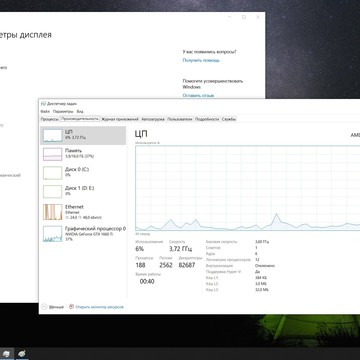Select Диск 1 (D: E:) graph icon
Viewport: 360px width, 360px height.
53,192
